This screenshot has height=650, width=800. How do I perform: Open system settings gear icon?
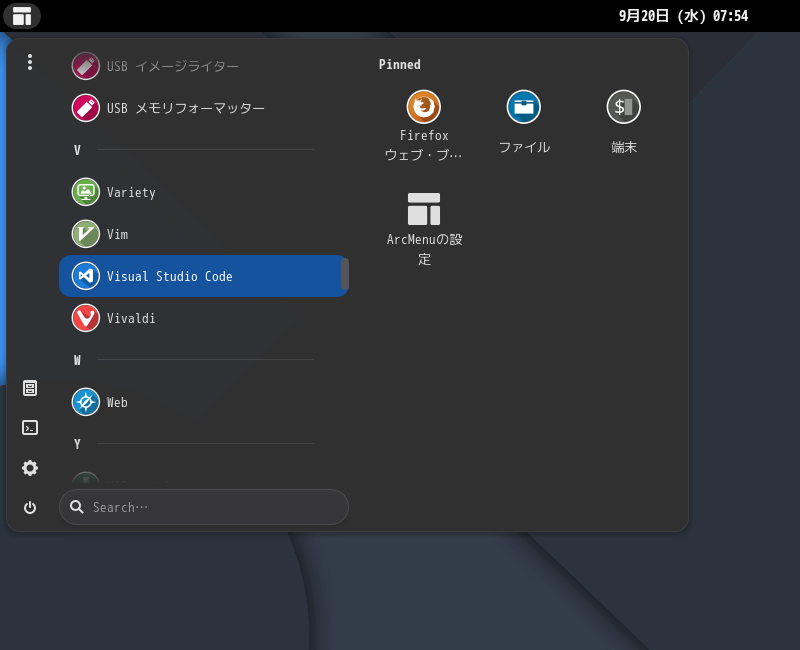(30, 468)
